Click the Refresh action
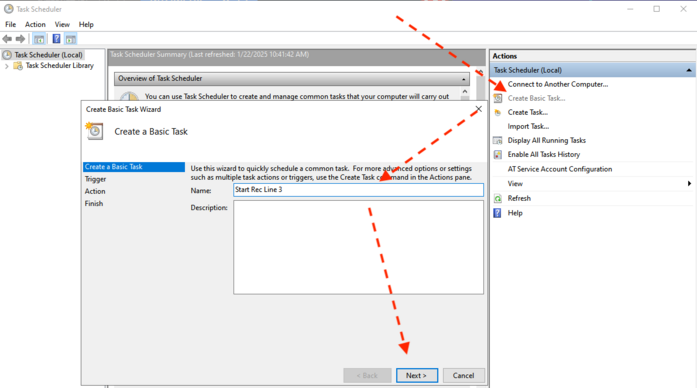 [519, 198]
